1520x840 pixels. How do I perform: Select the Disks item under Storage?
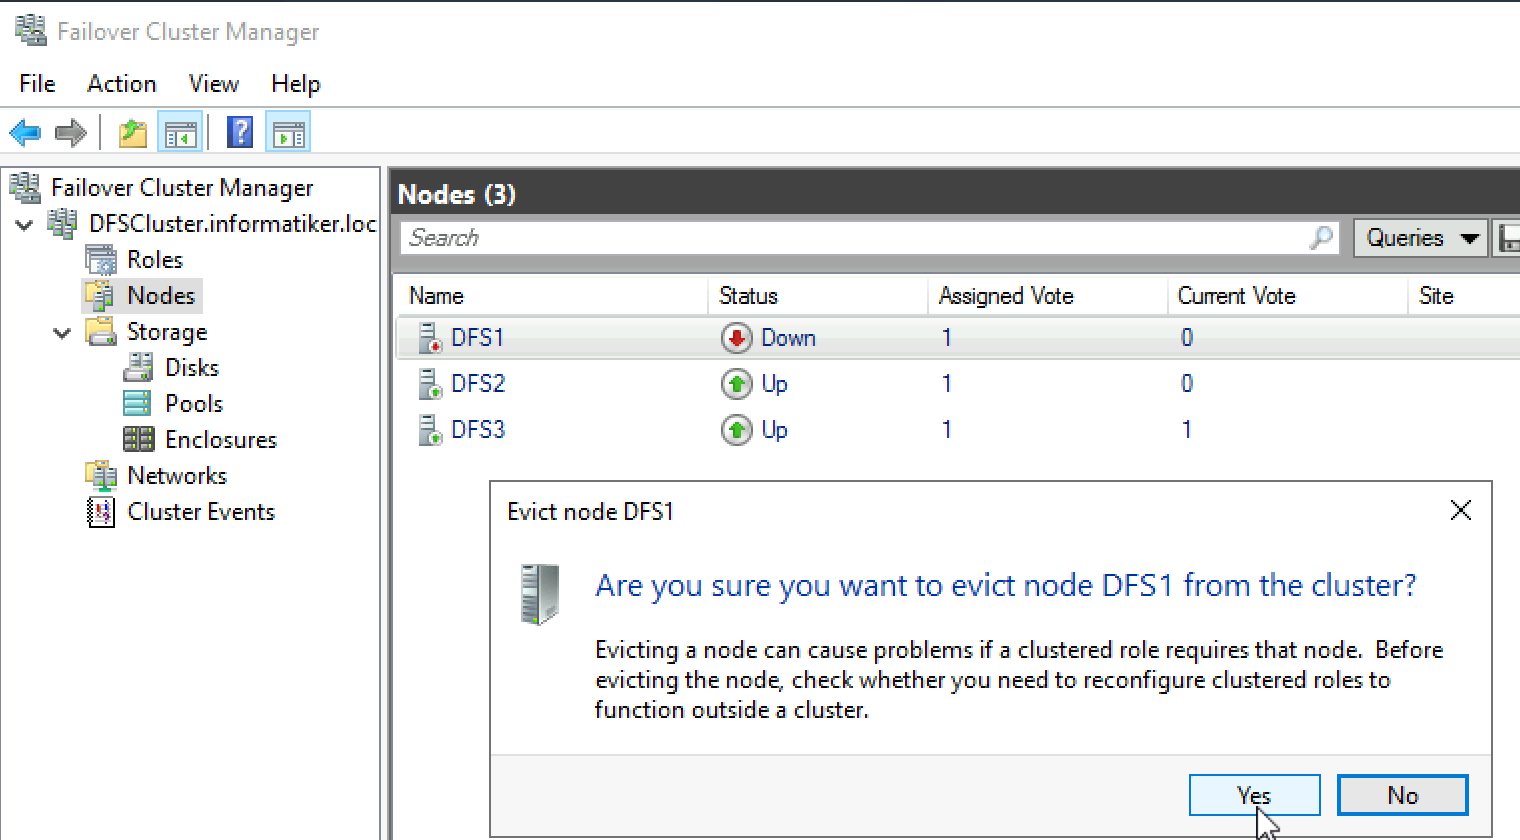coord(191,367)
